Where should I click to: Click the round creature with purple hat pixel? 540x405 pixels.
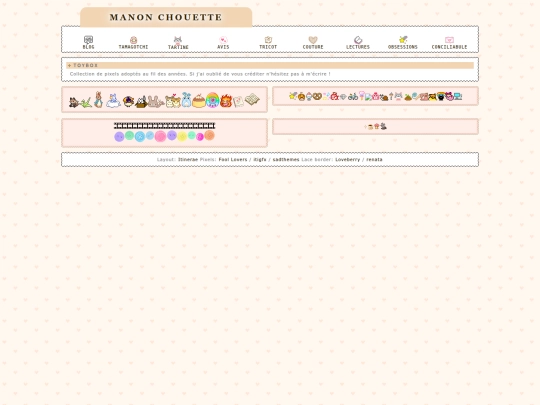128,102
